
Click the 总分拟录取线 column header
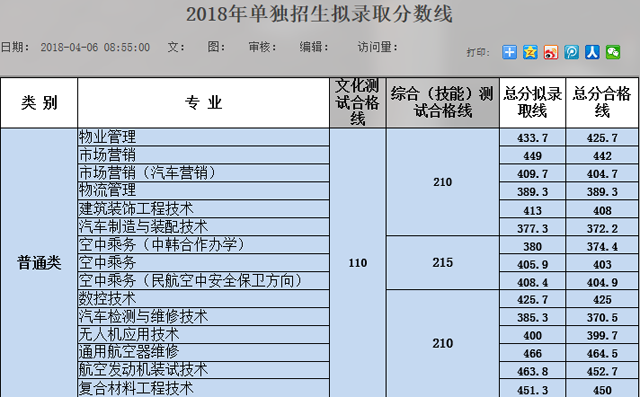pos(532,102)
